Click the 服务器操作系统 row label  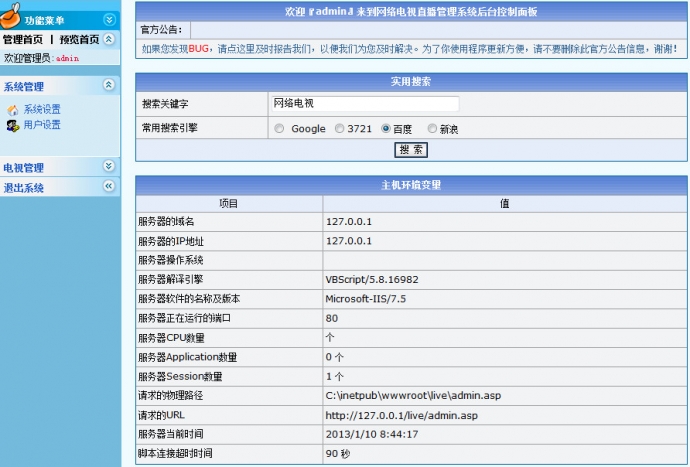pos(171,260)
